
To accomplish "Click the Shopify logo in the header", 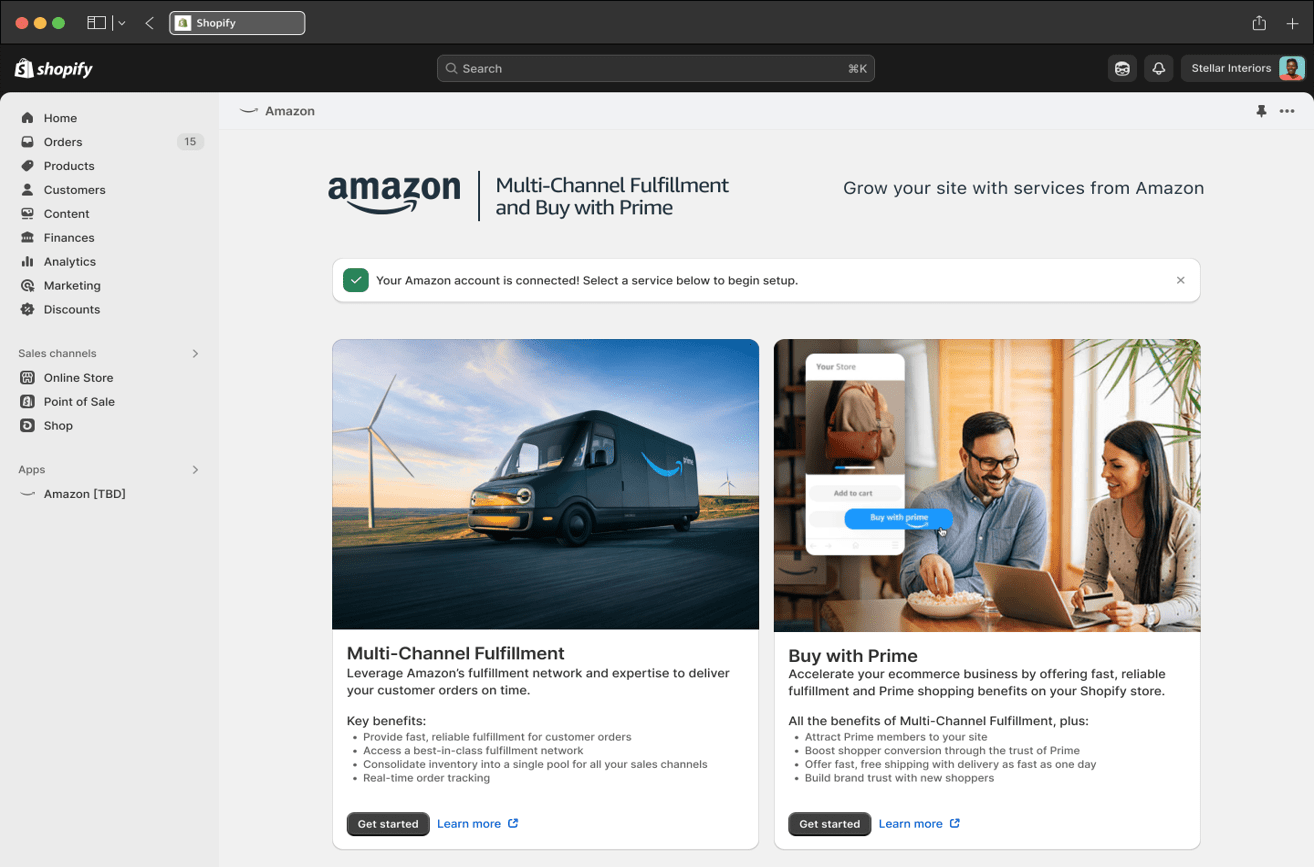I will (x=54, y=68).
